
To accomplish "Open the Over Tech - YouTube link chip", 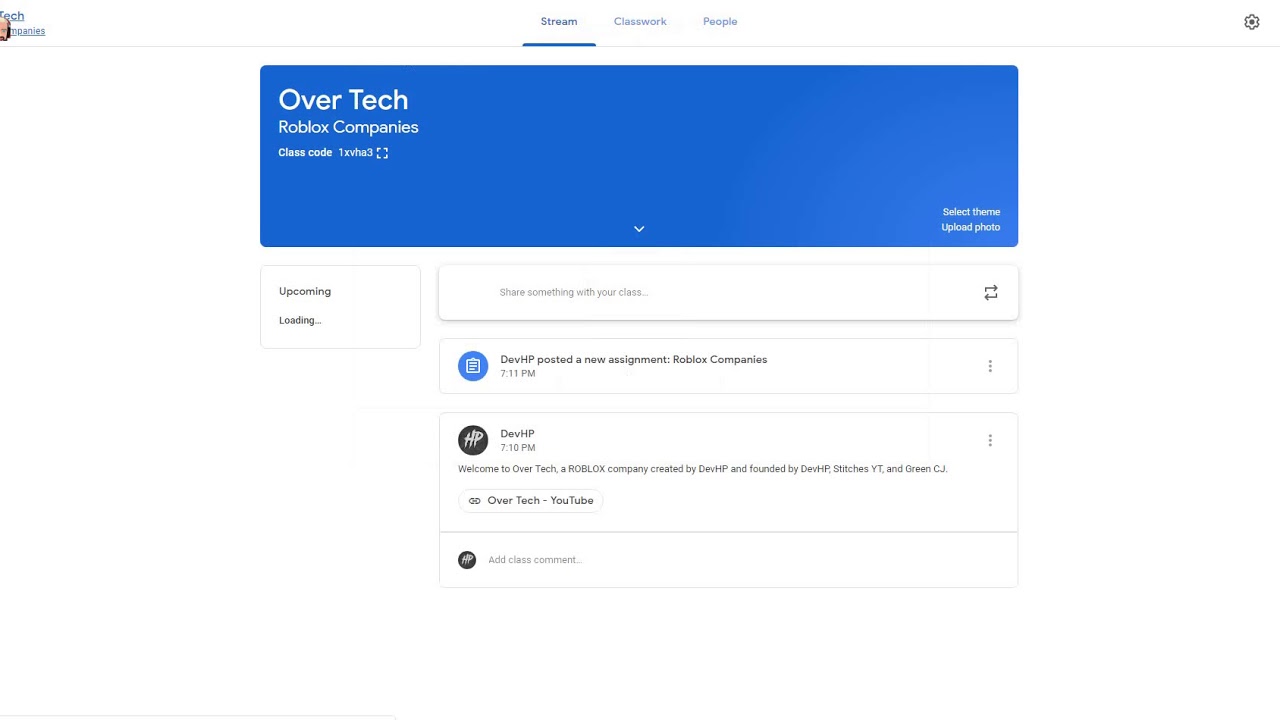I will point(531,501).
